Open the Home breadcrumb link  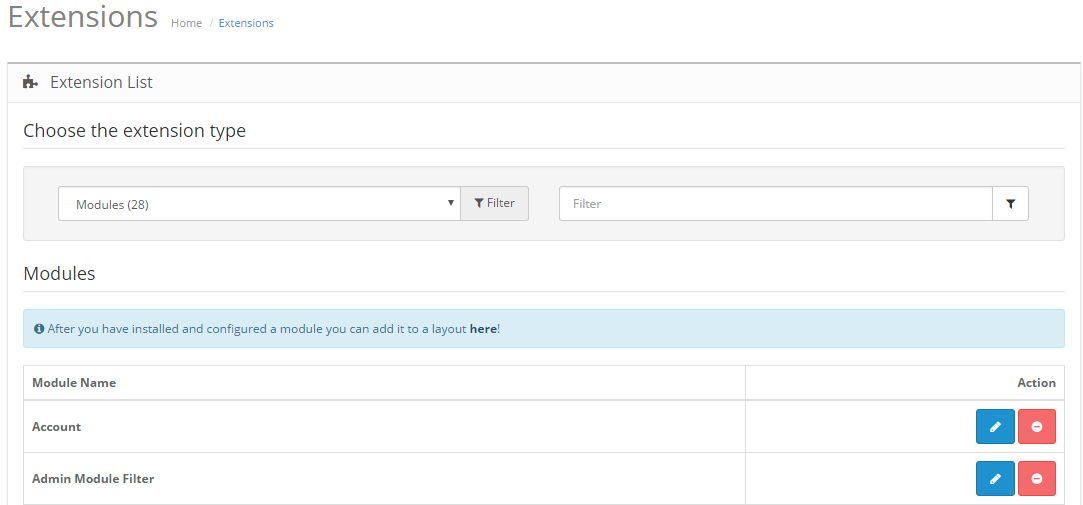tap(186, 23)
